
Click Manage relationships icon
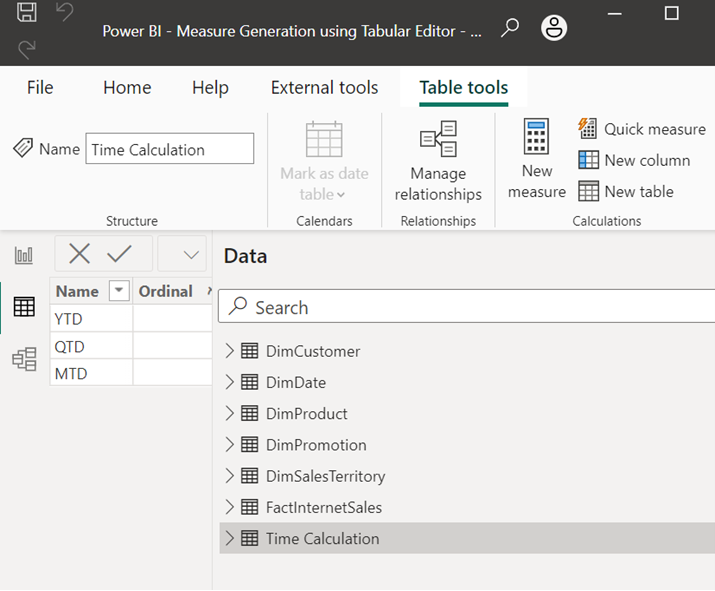point(438,140)
